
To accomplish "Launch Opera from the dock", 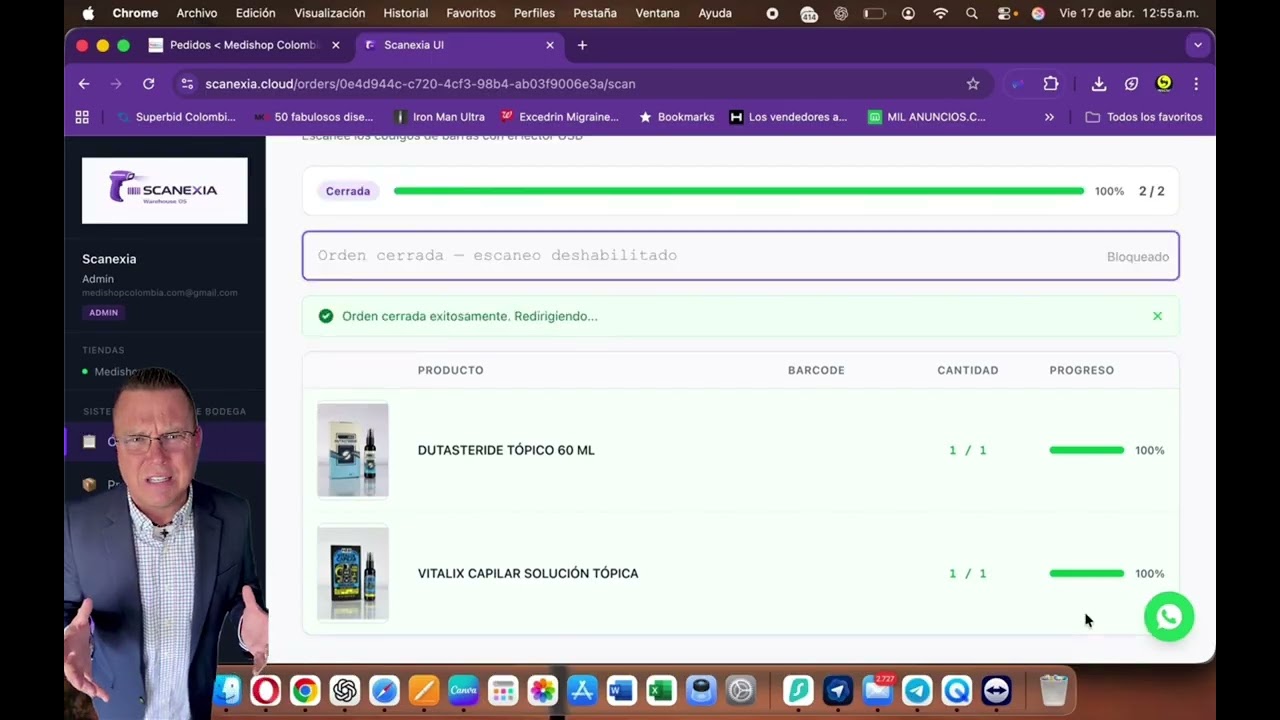I will tap(265, 690).
